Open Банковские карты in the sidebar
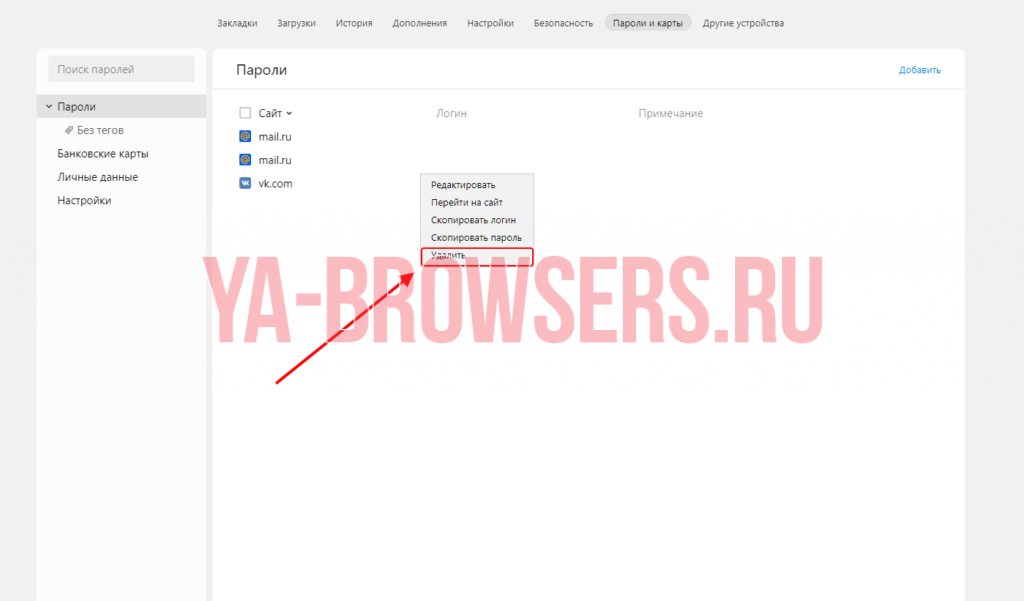 (x=103, y=154)
